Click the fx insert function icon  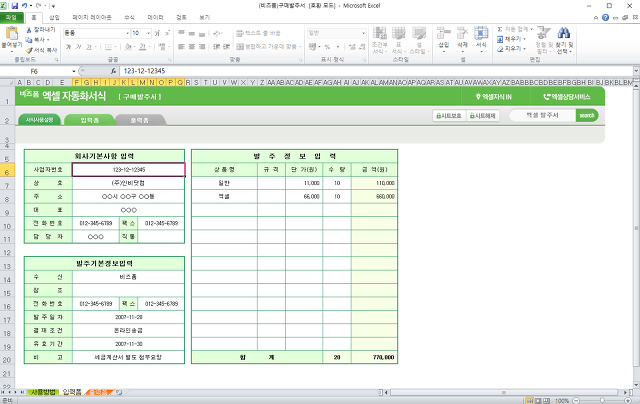113,71
